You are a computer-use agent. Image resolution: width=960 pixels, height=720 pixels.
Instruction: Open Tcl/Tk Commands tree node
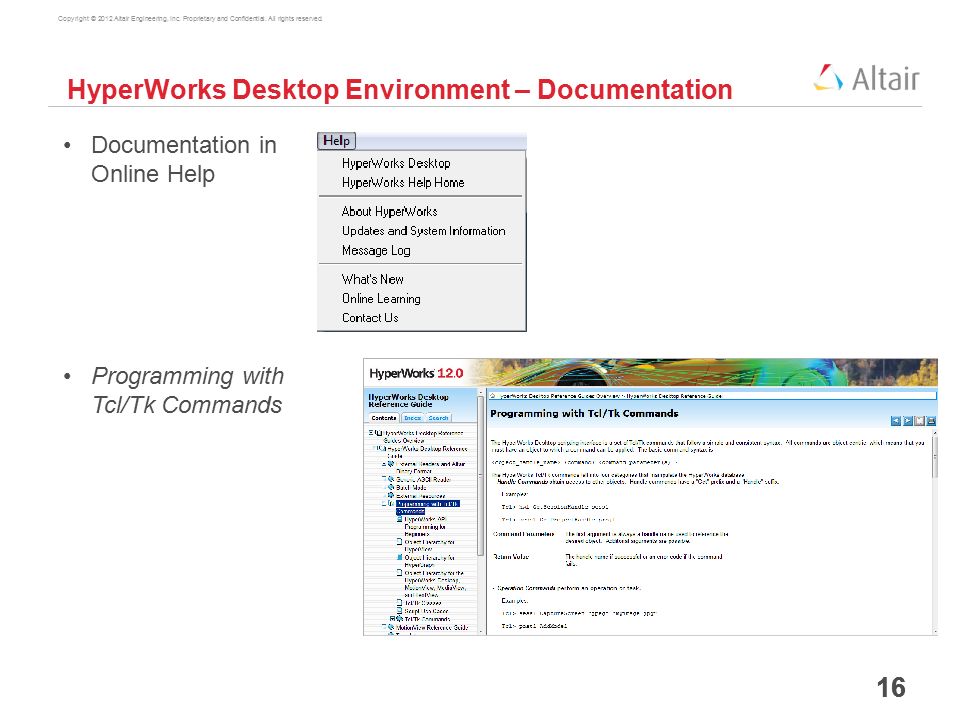tap(427, 619)
